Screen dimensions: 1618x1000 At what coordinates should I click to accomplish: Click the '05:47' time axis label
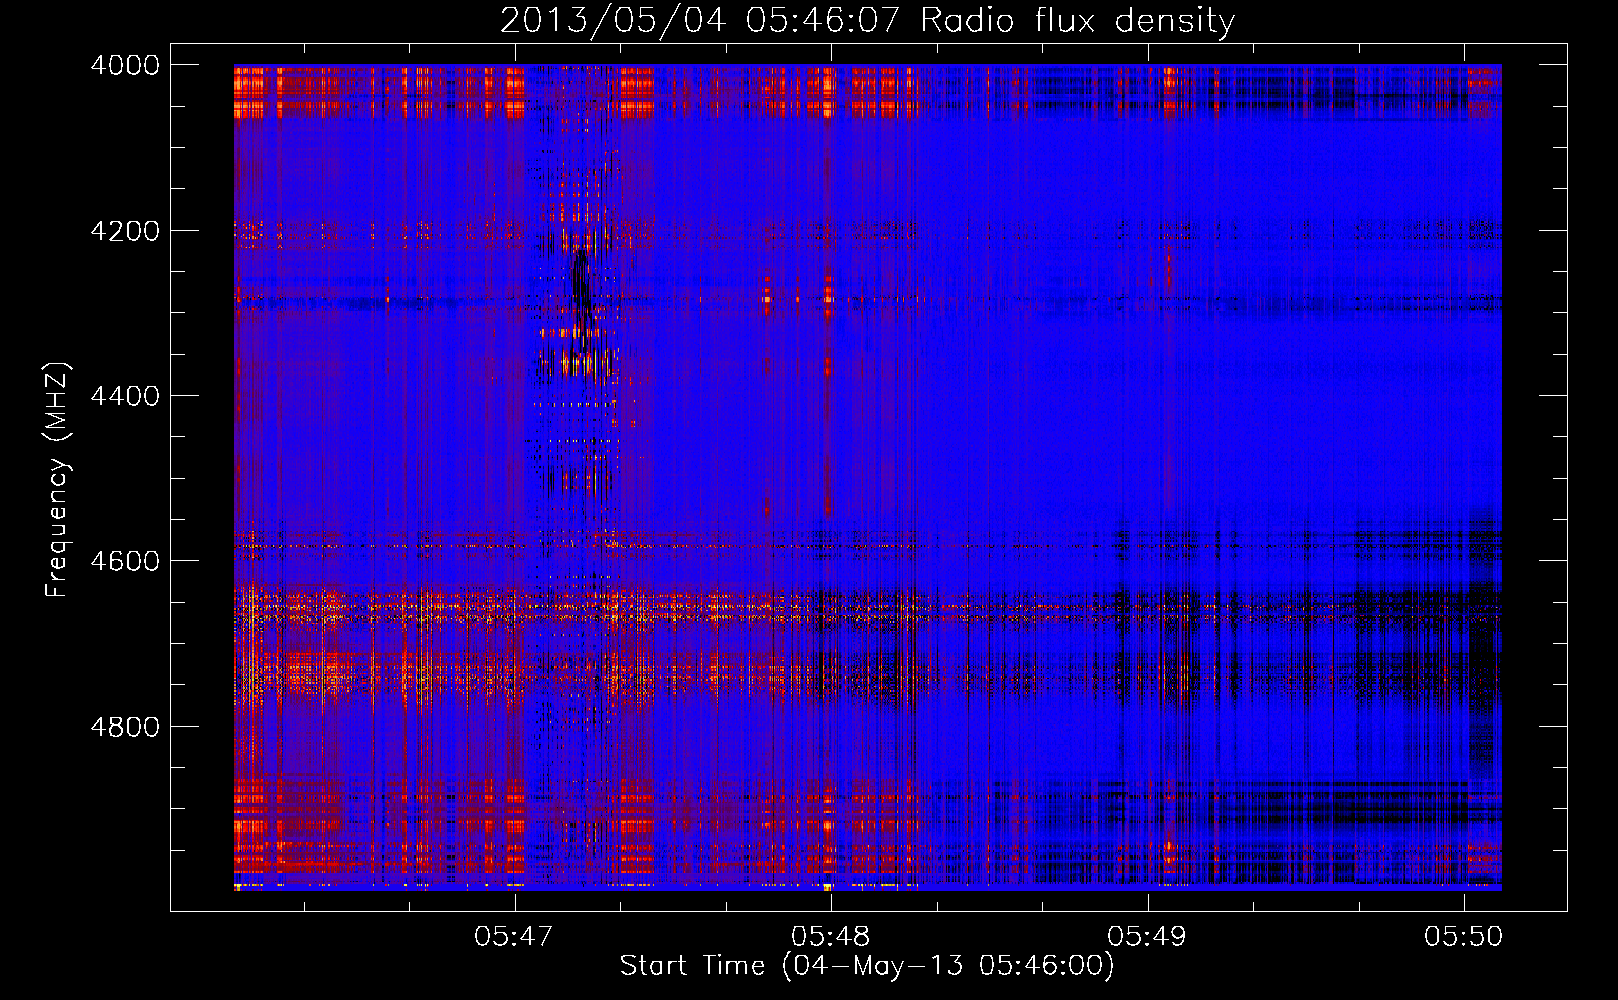pyautogui.click(x=514, y=936)
